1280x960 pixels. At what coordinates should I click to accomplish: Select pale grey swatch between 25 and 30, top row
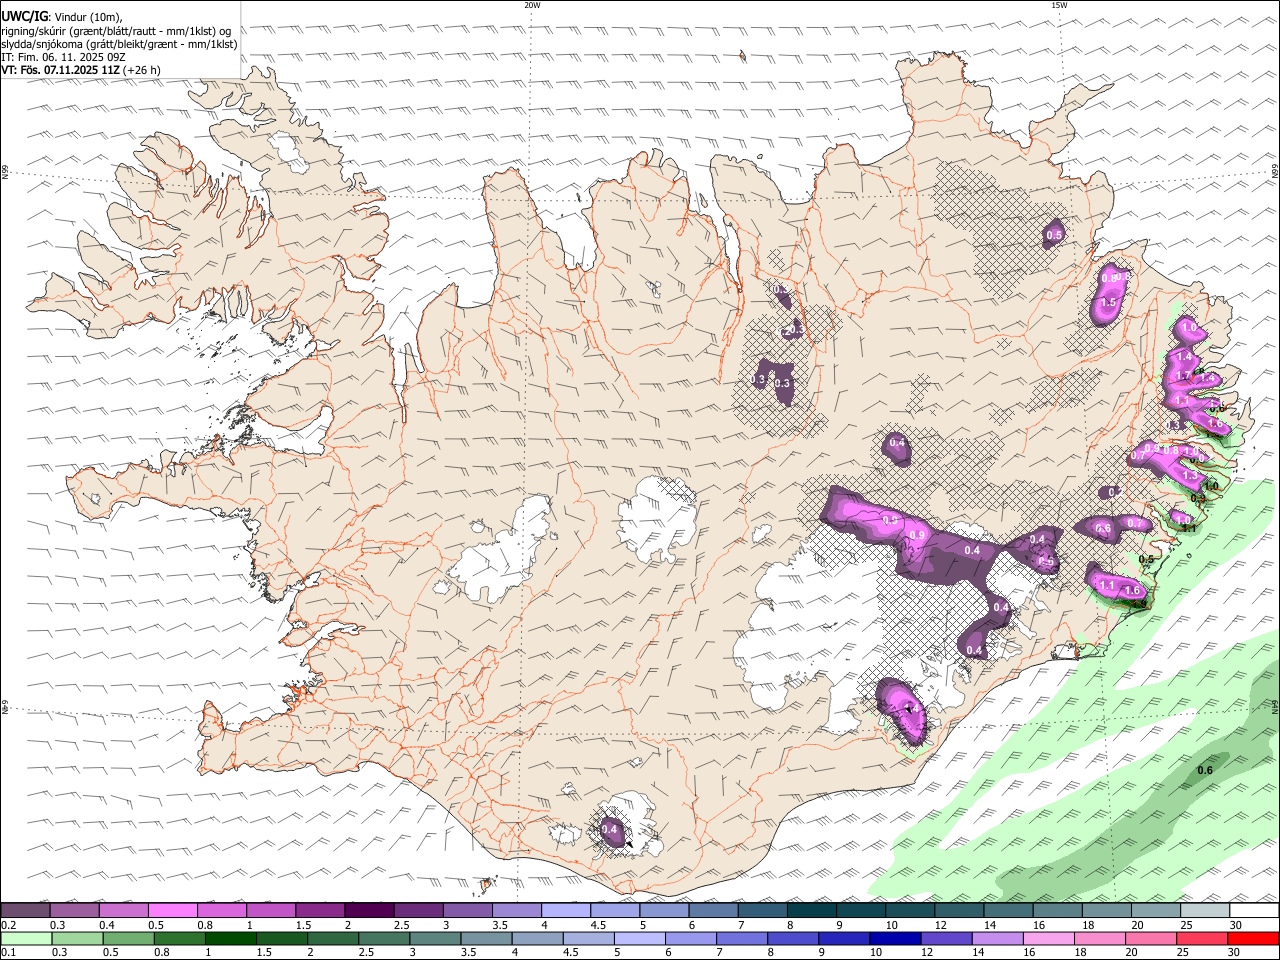click(1204, 911)
